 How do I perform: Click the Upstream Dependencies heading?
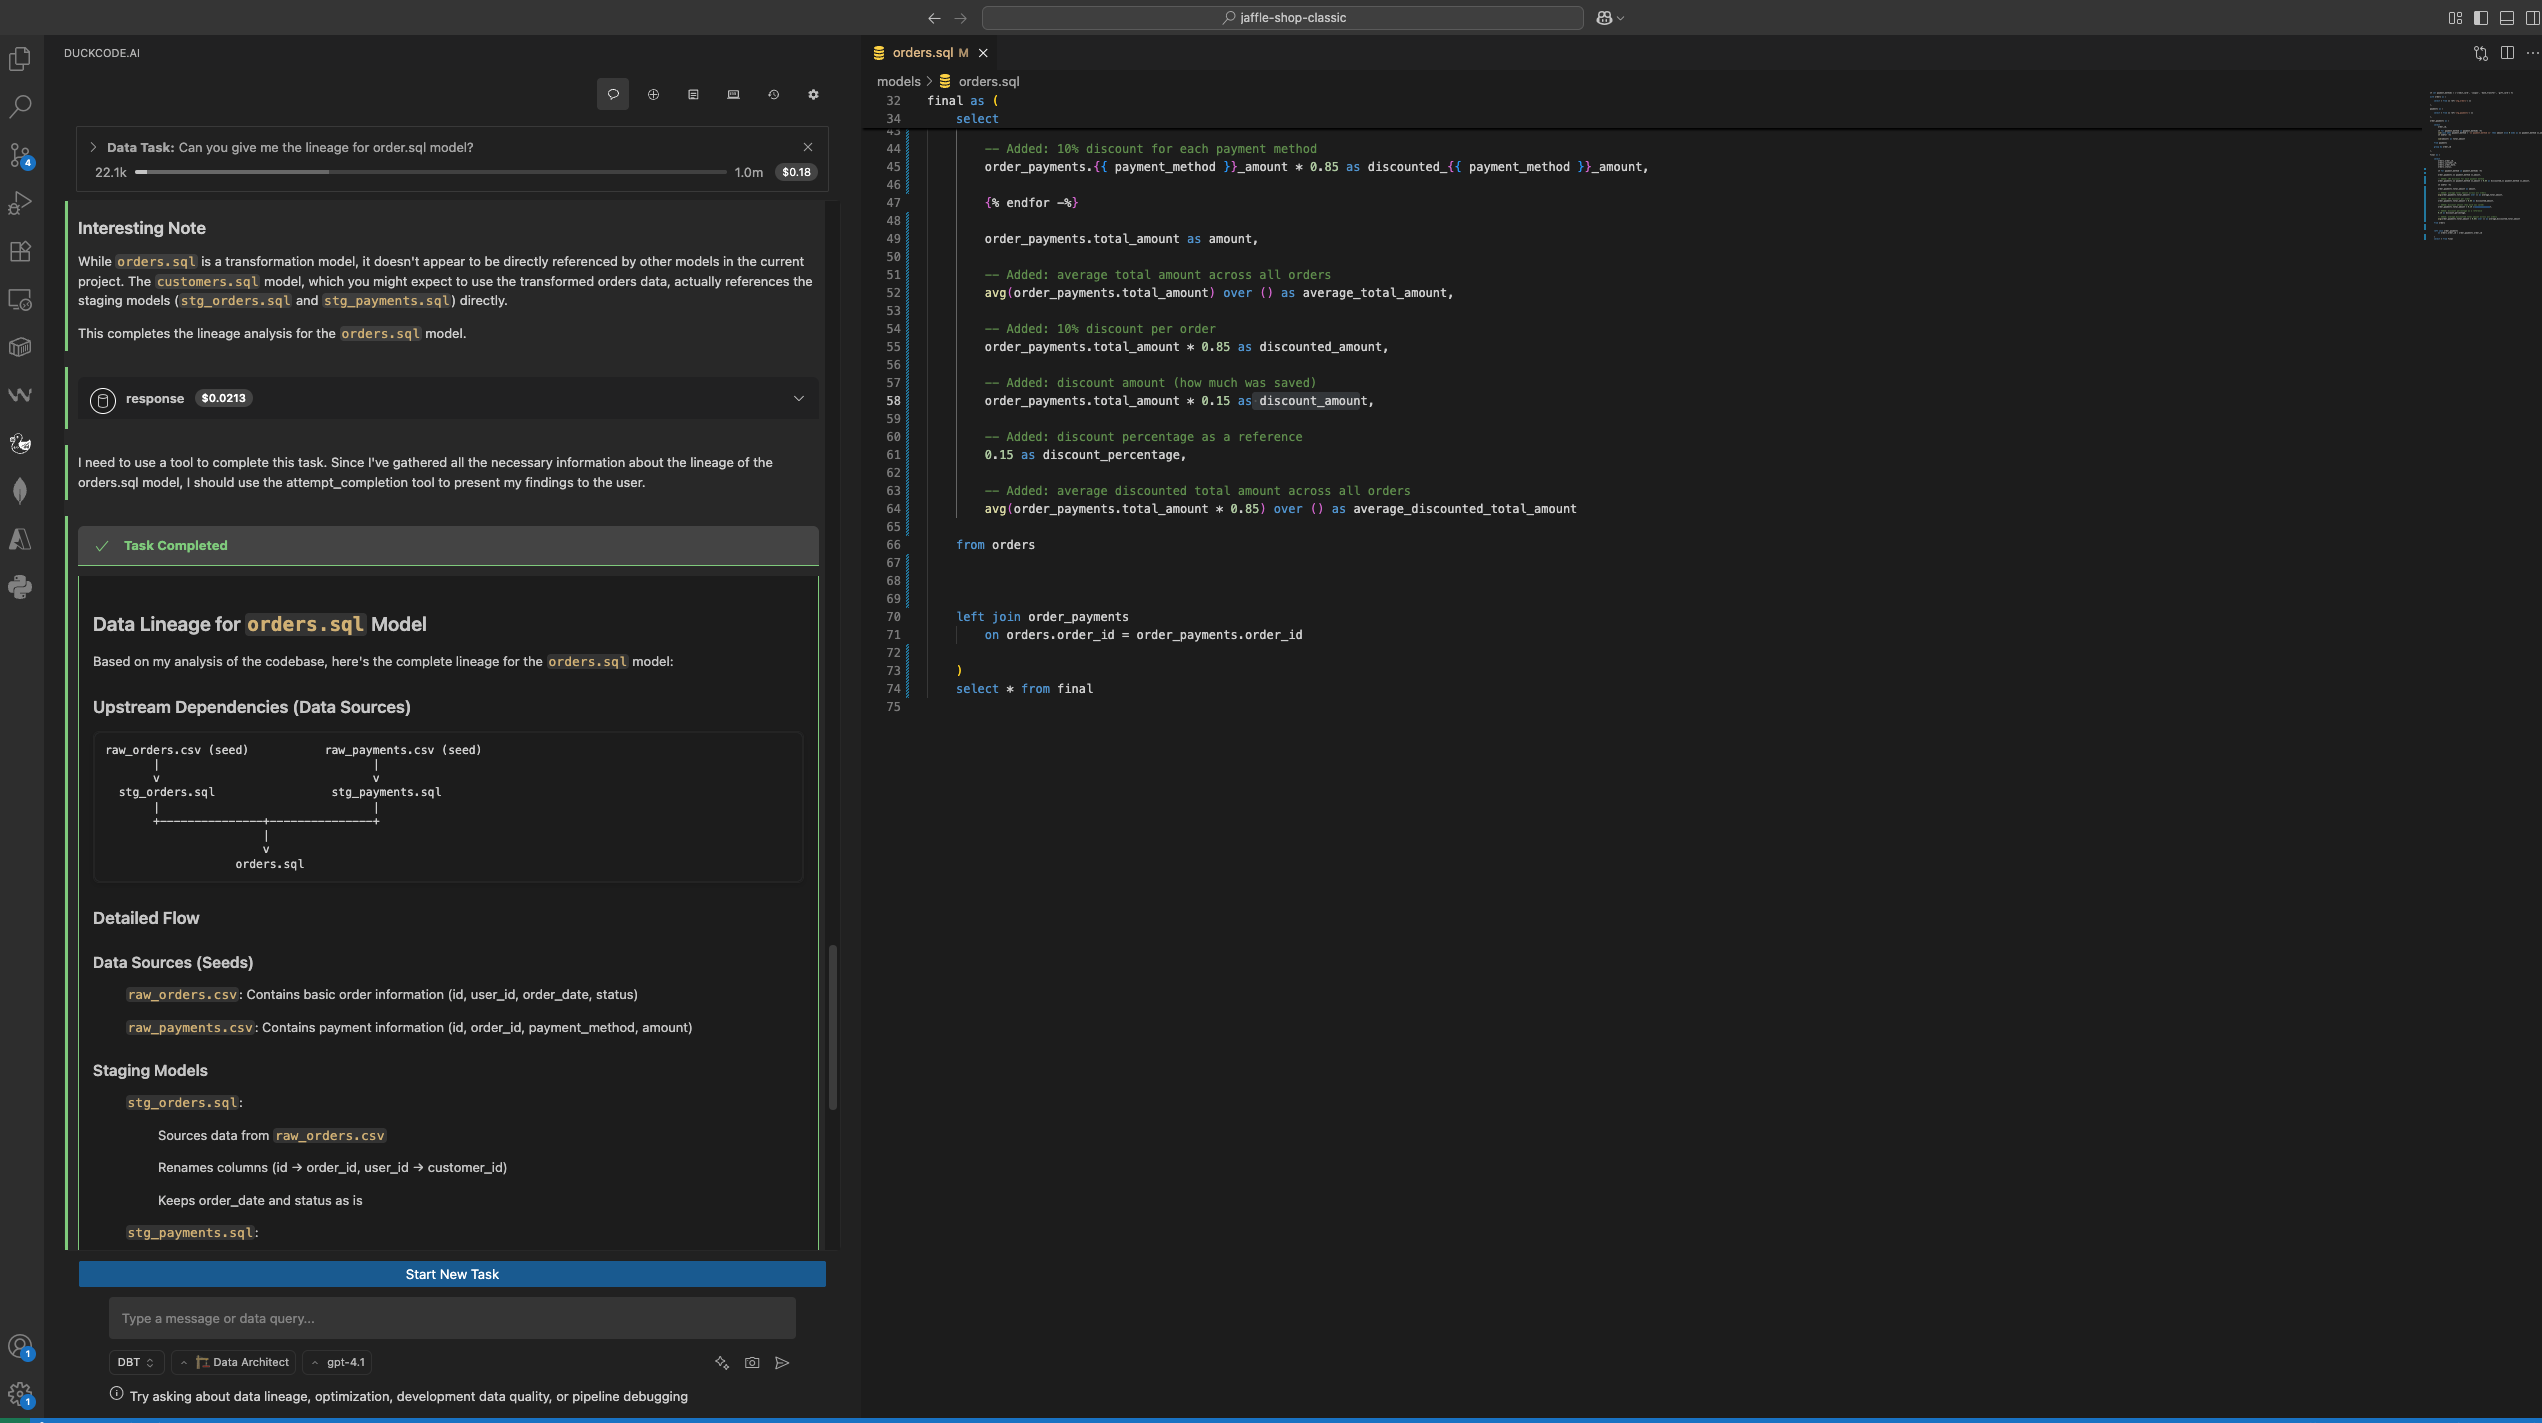click(251, 707)
